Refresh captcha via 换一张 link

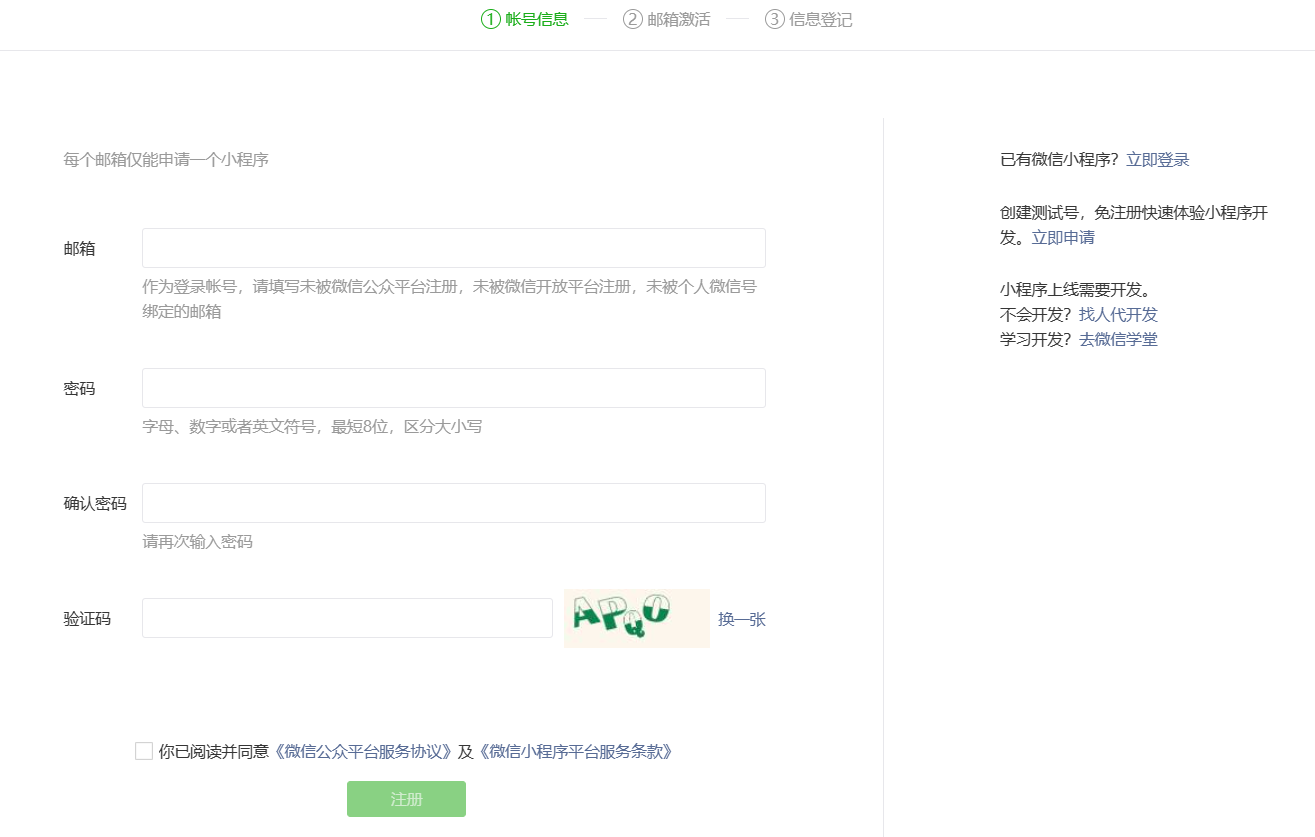(742, 619)
